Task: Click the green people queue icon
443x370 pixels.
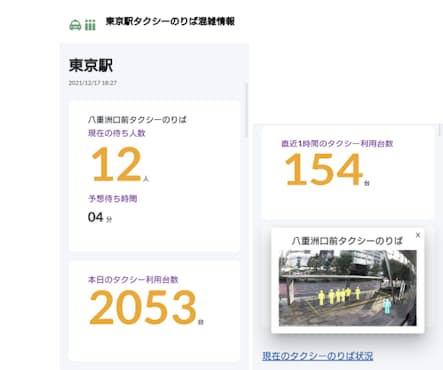Action: tap(90, 25)
